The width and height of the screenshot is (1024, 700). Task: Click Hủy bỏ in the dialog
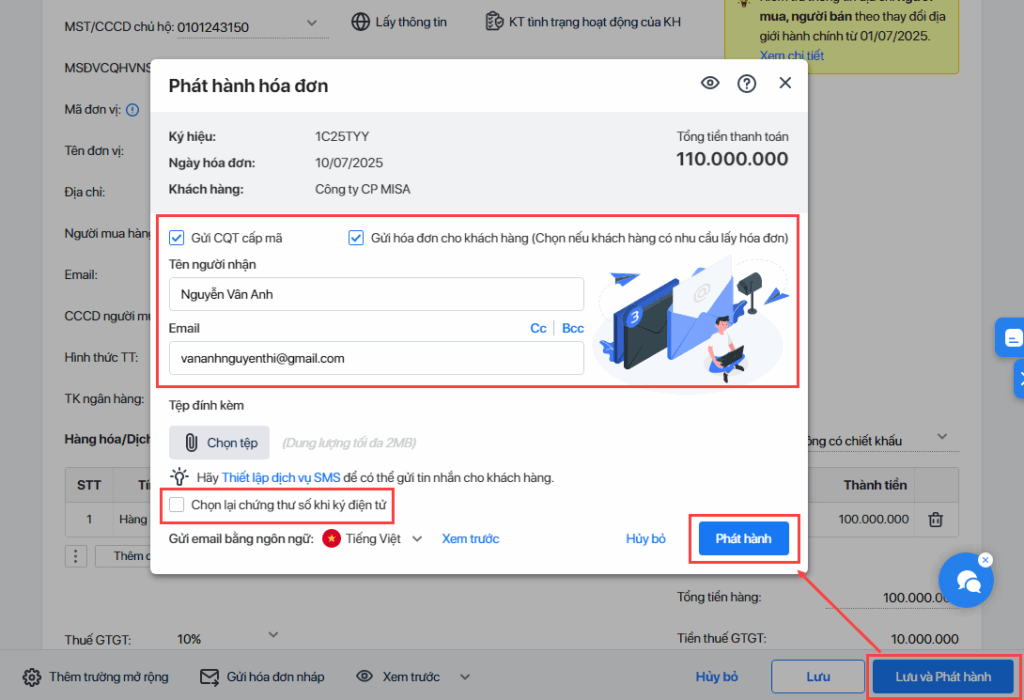click(645, 539)
